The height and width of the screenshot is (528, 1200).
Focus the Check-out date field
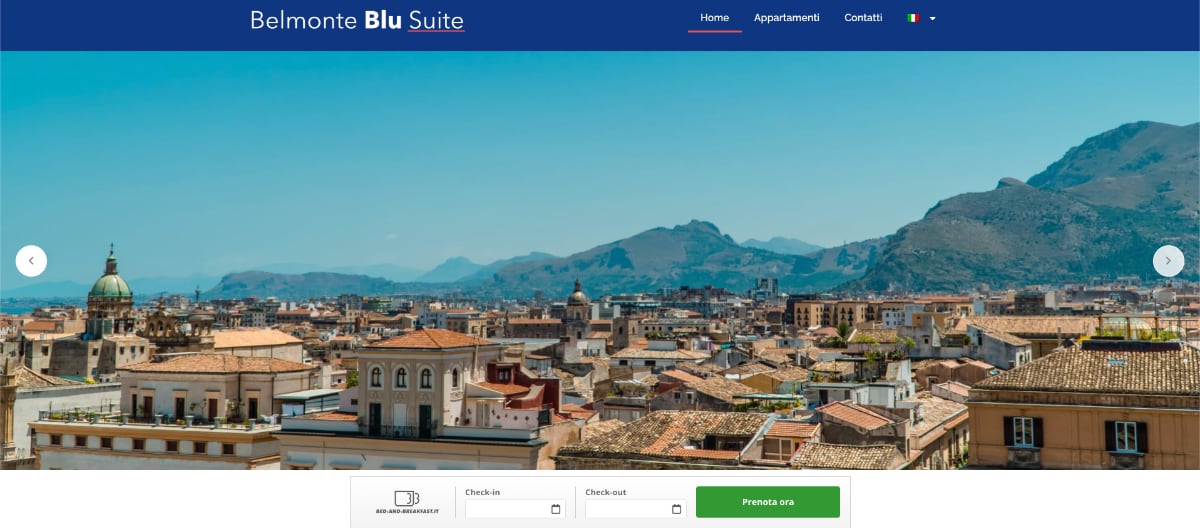tap(635, 509)
